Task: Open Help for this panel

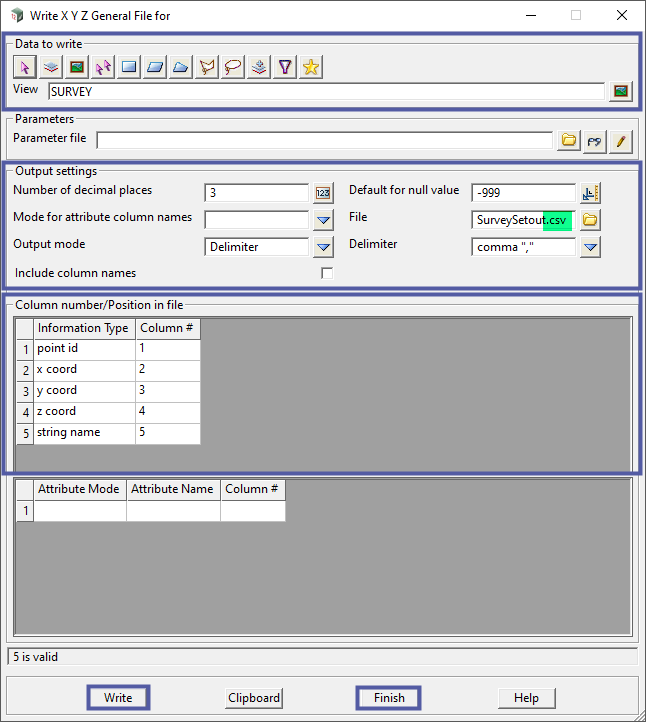Action: [x=526, y=698]
